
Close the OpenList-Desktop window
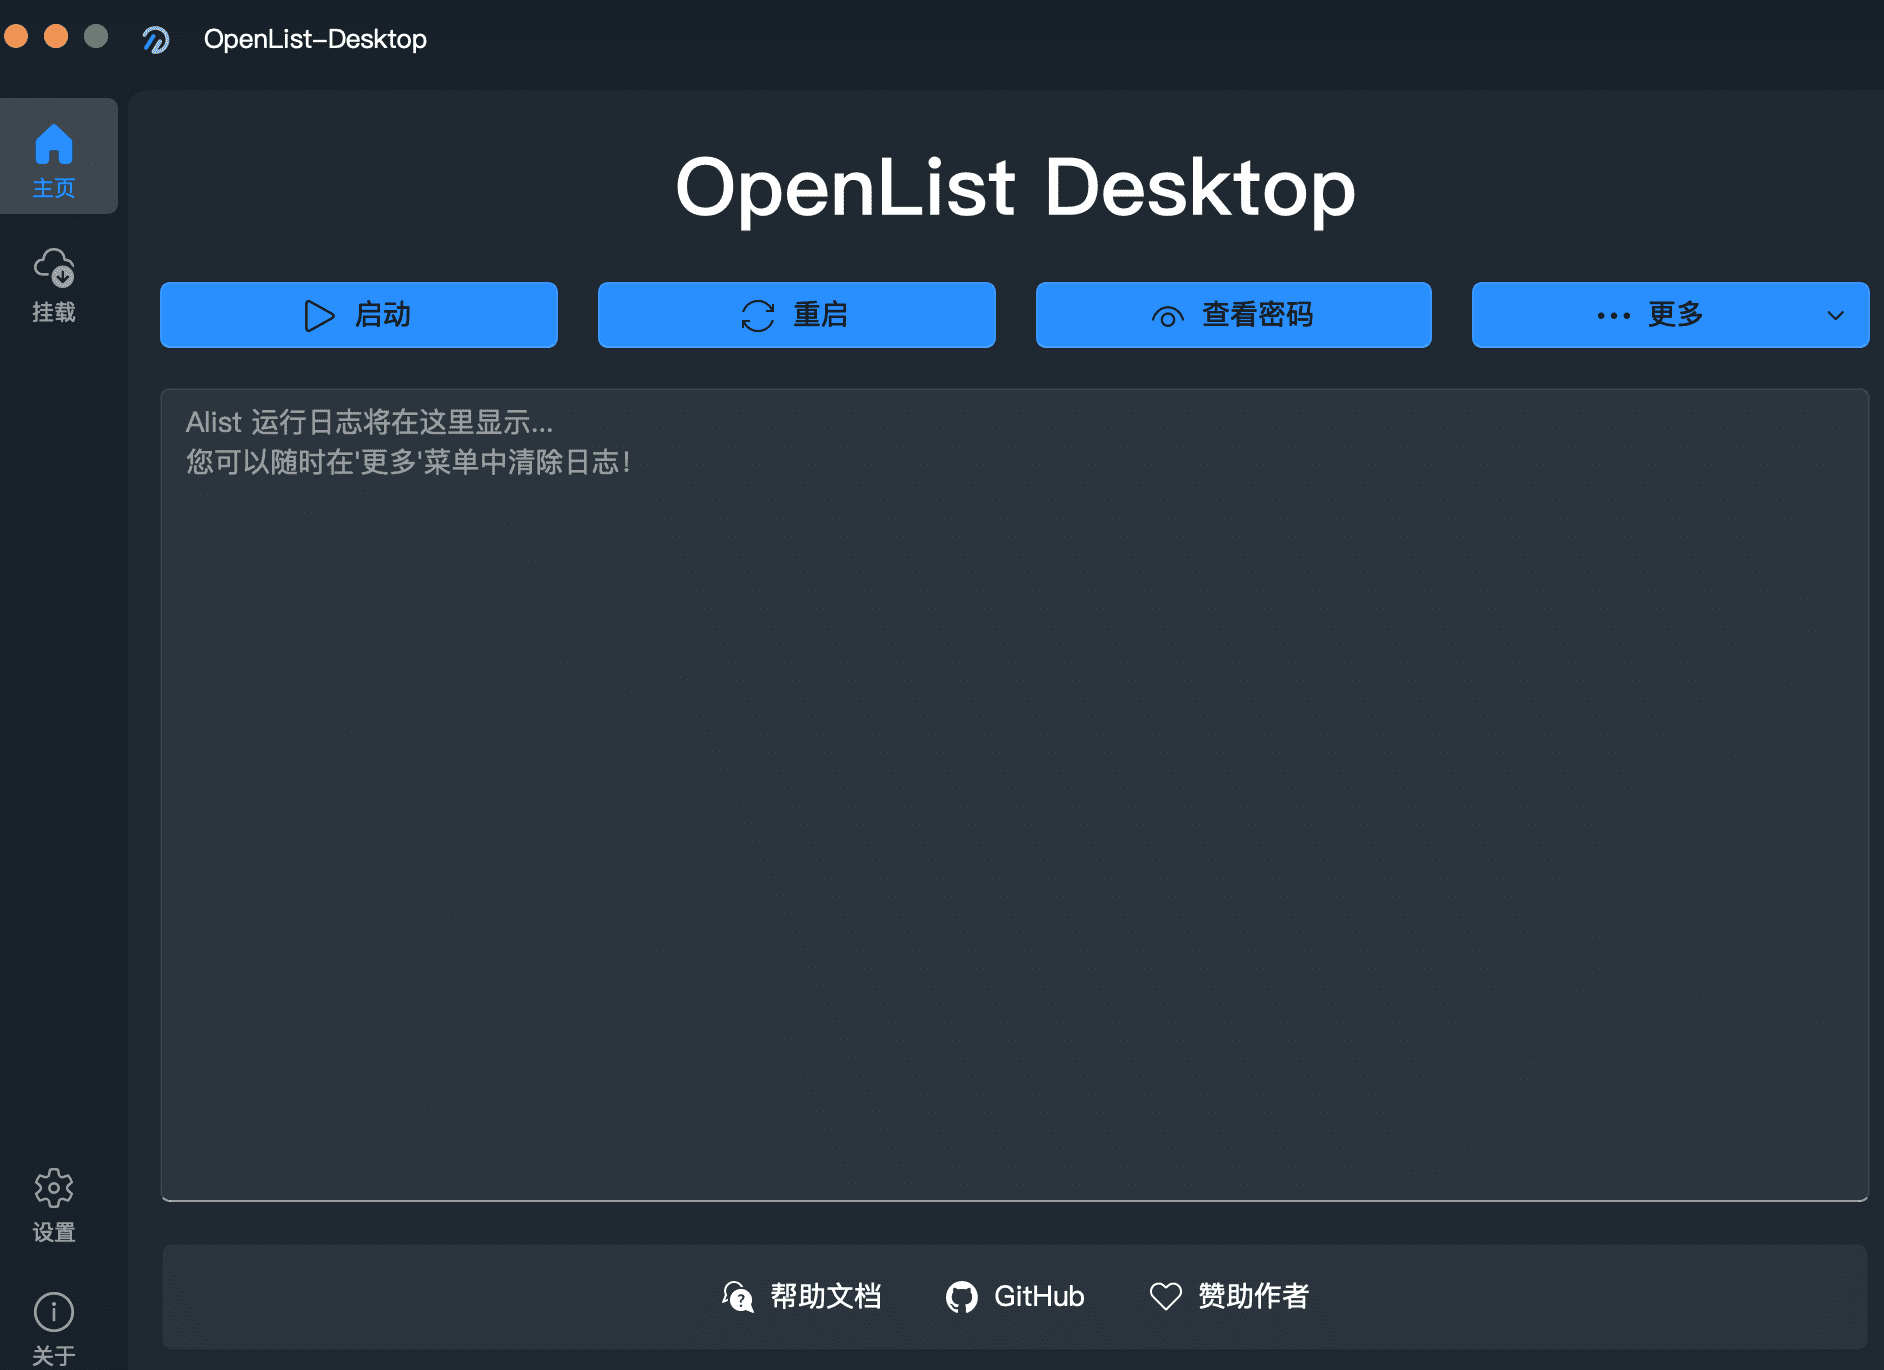(15, 37)
